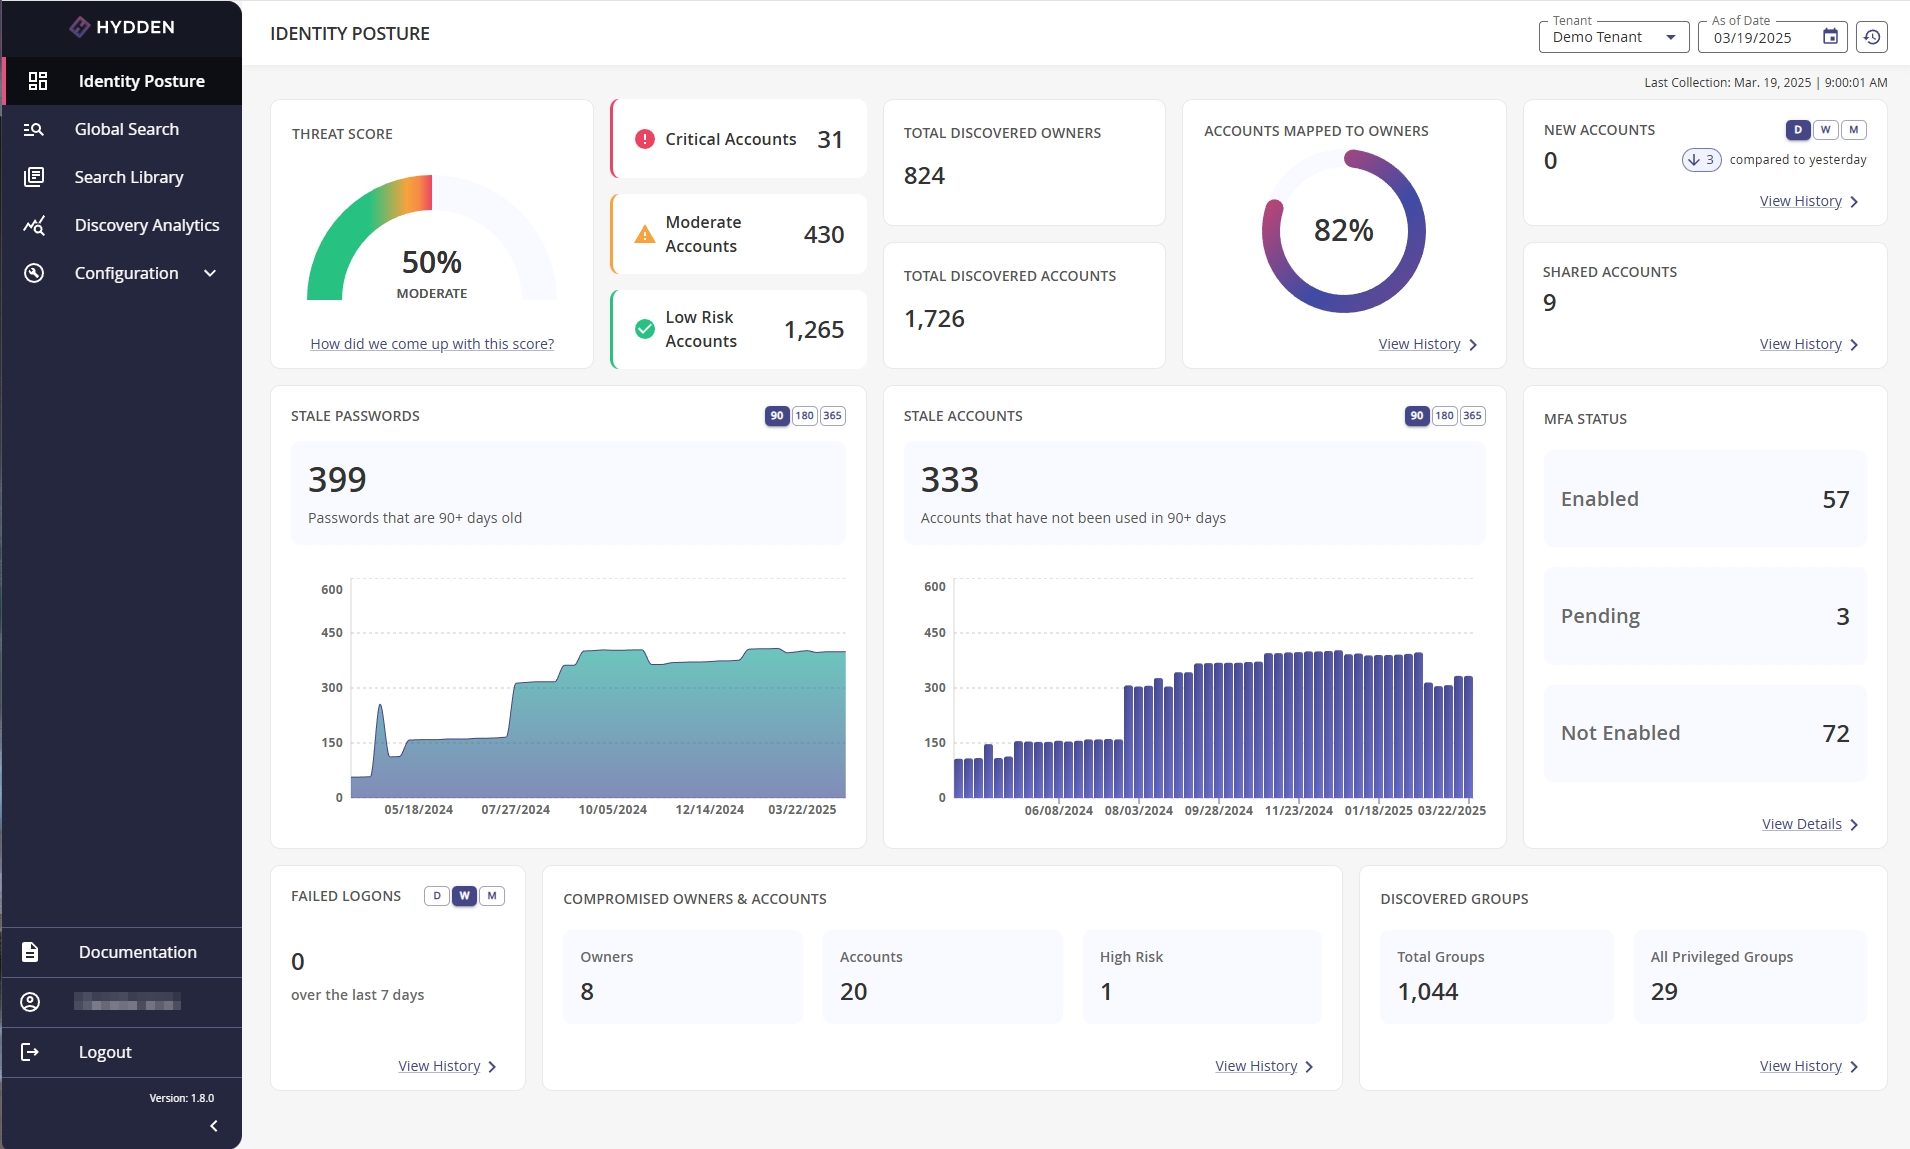Click the HYDDEN logo
Screen dimensions: 1910x1149
121,26
